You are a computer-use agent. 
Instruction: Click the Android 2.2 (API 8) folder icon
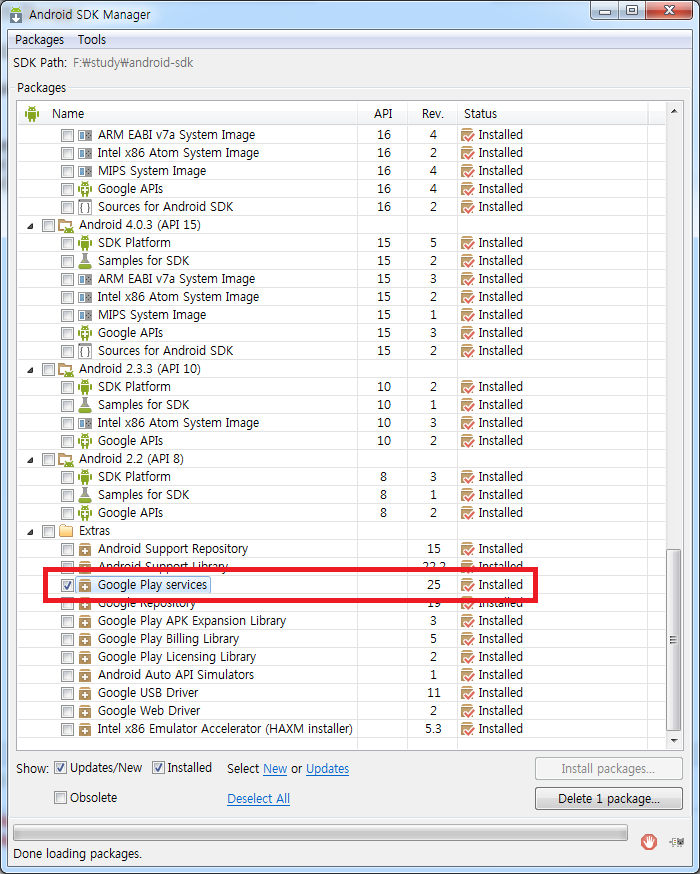pyautogui.click(x=66, y=459)
